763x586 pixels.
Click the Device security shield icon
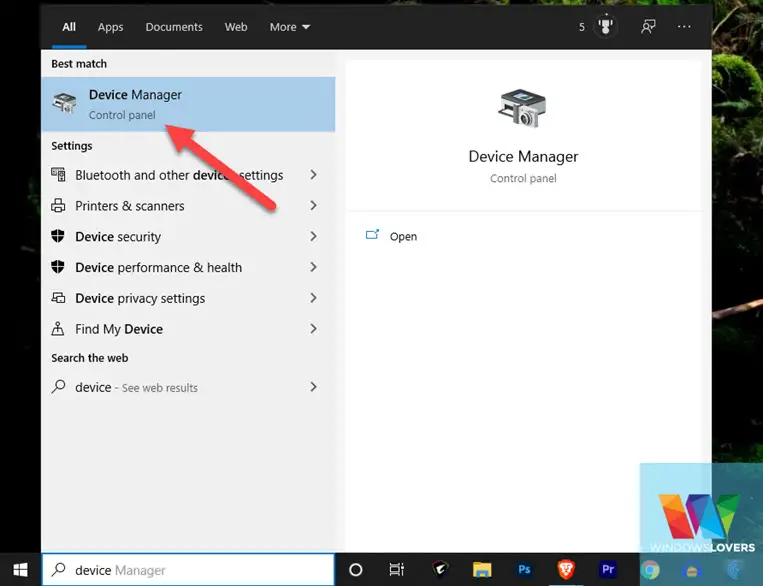[x=58, y=236]
